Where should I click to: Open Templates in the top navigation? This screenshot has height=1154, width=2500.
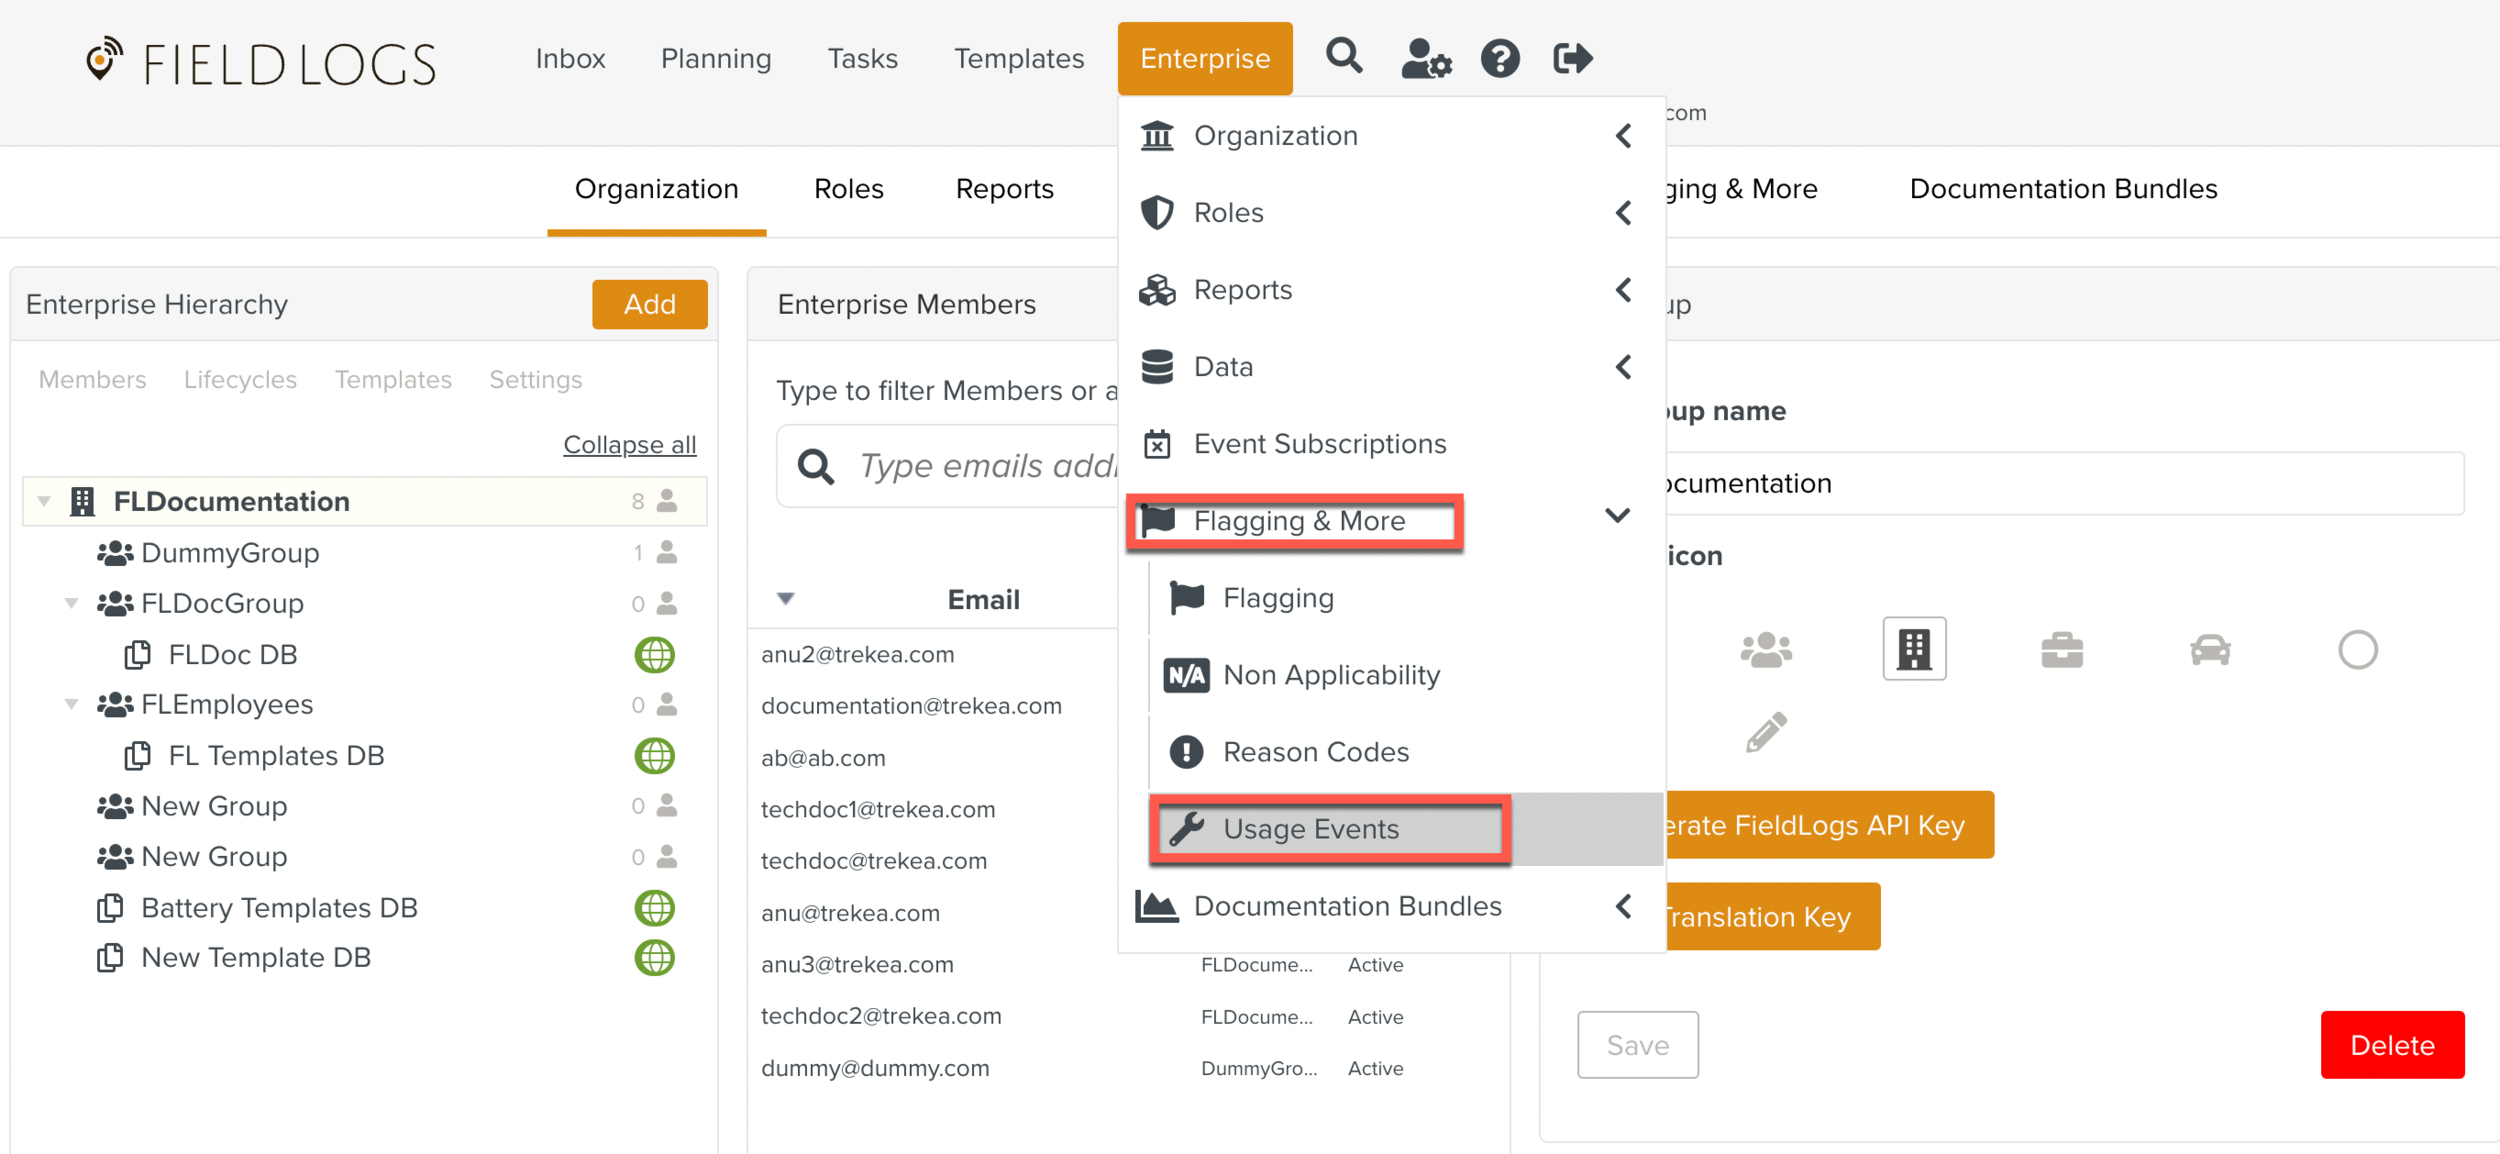tap(1019, 58)
